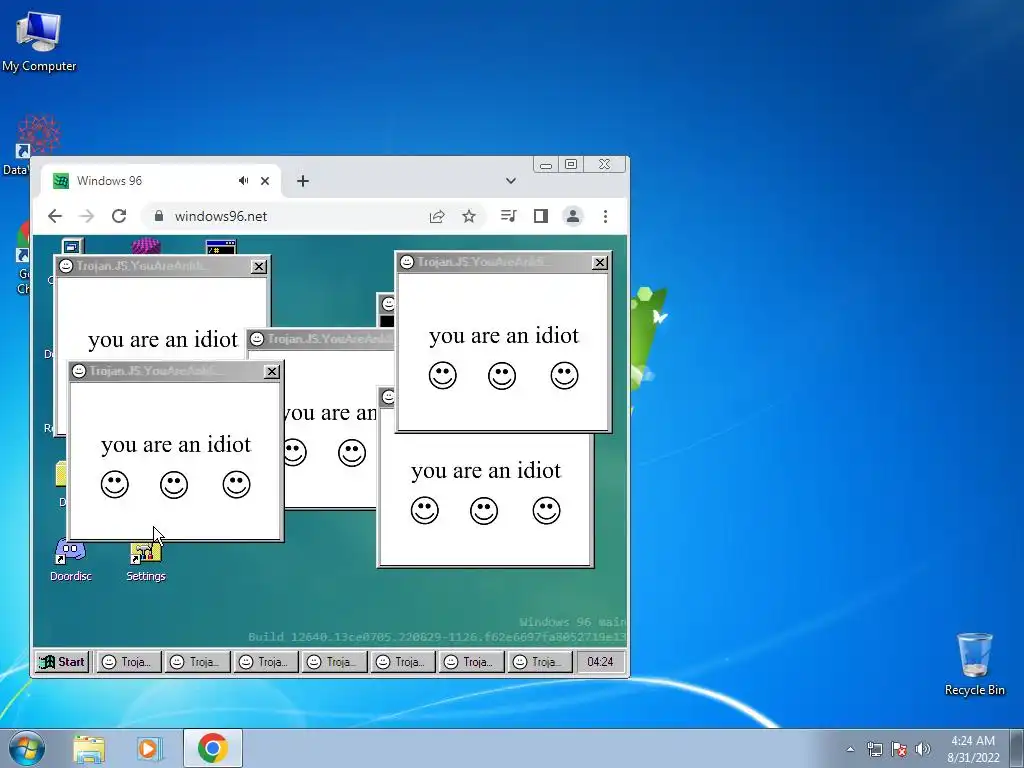Open the Recycle Bin on desktop
The height and width of the screenshot is (768, 1024).
(974, 664)
